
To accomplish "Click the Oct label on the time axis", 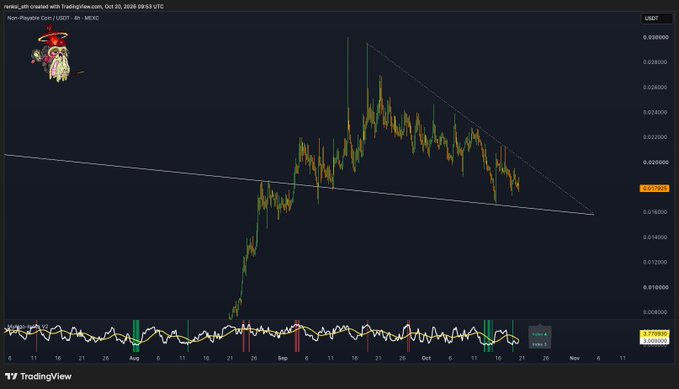I will (426, 358).
